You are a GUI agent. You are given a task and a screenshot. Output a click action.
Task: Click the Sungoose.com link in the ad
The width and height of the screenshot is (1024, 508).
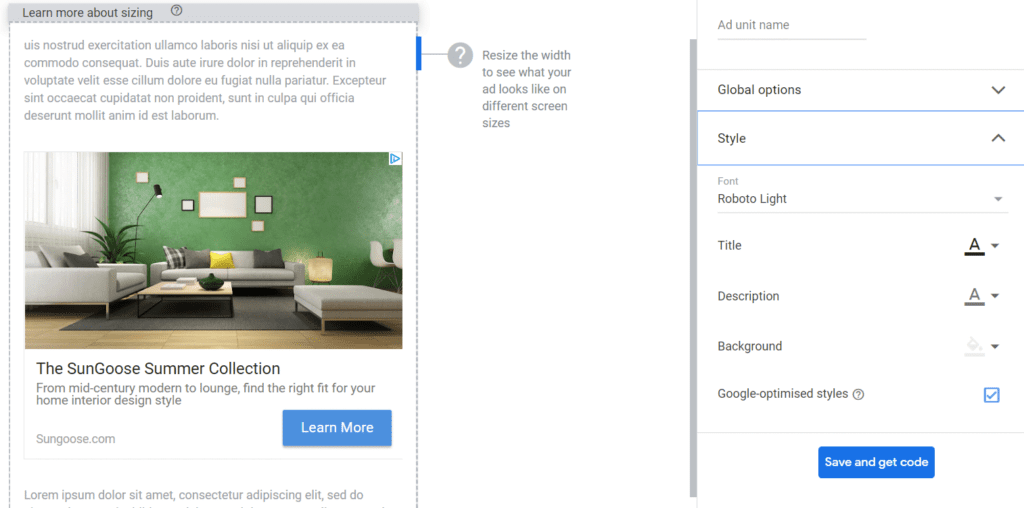pos(76,439)
